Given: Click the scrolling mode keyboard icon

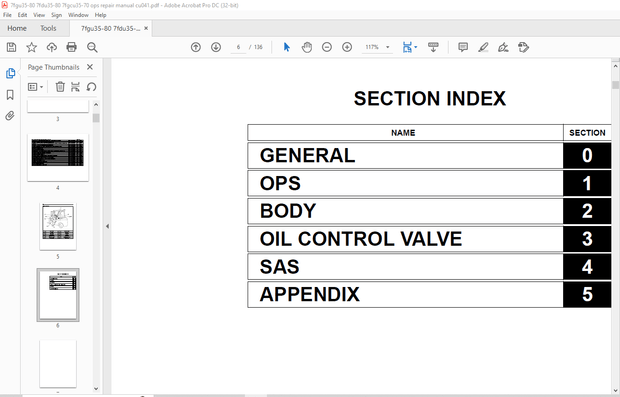Looking at the screenshot, I should tap(433, 47).
